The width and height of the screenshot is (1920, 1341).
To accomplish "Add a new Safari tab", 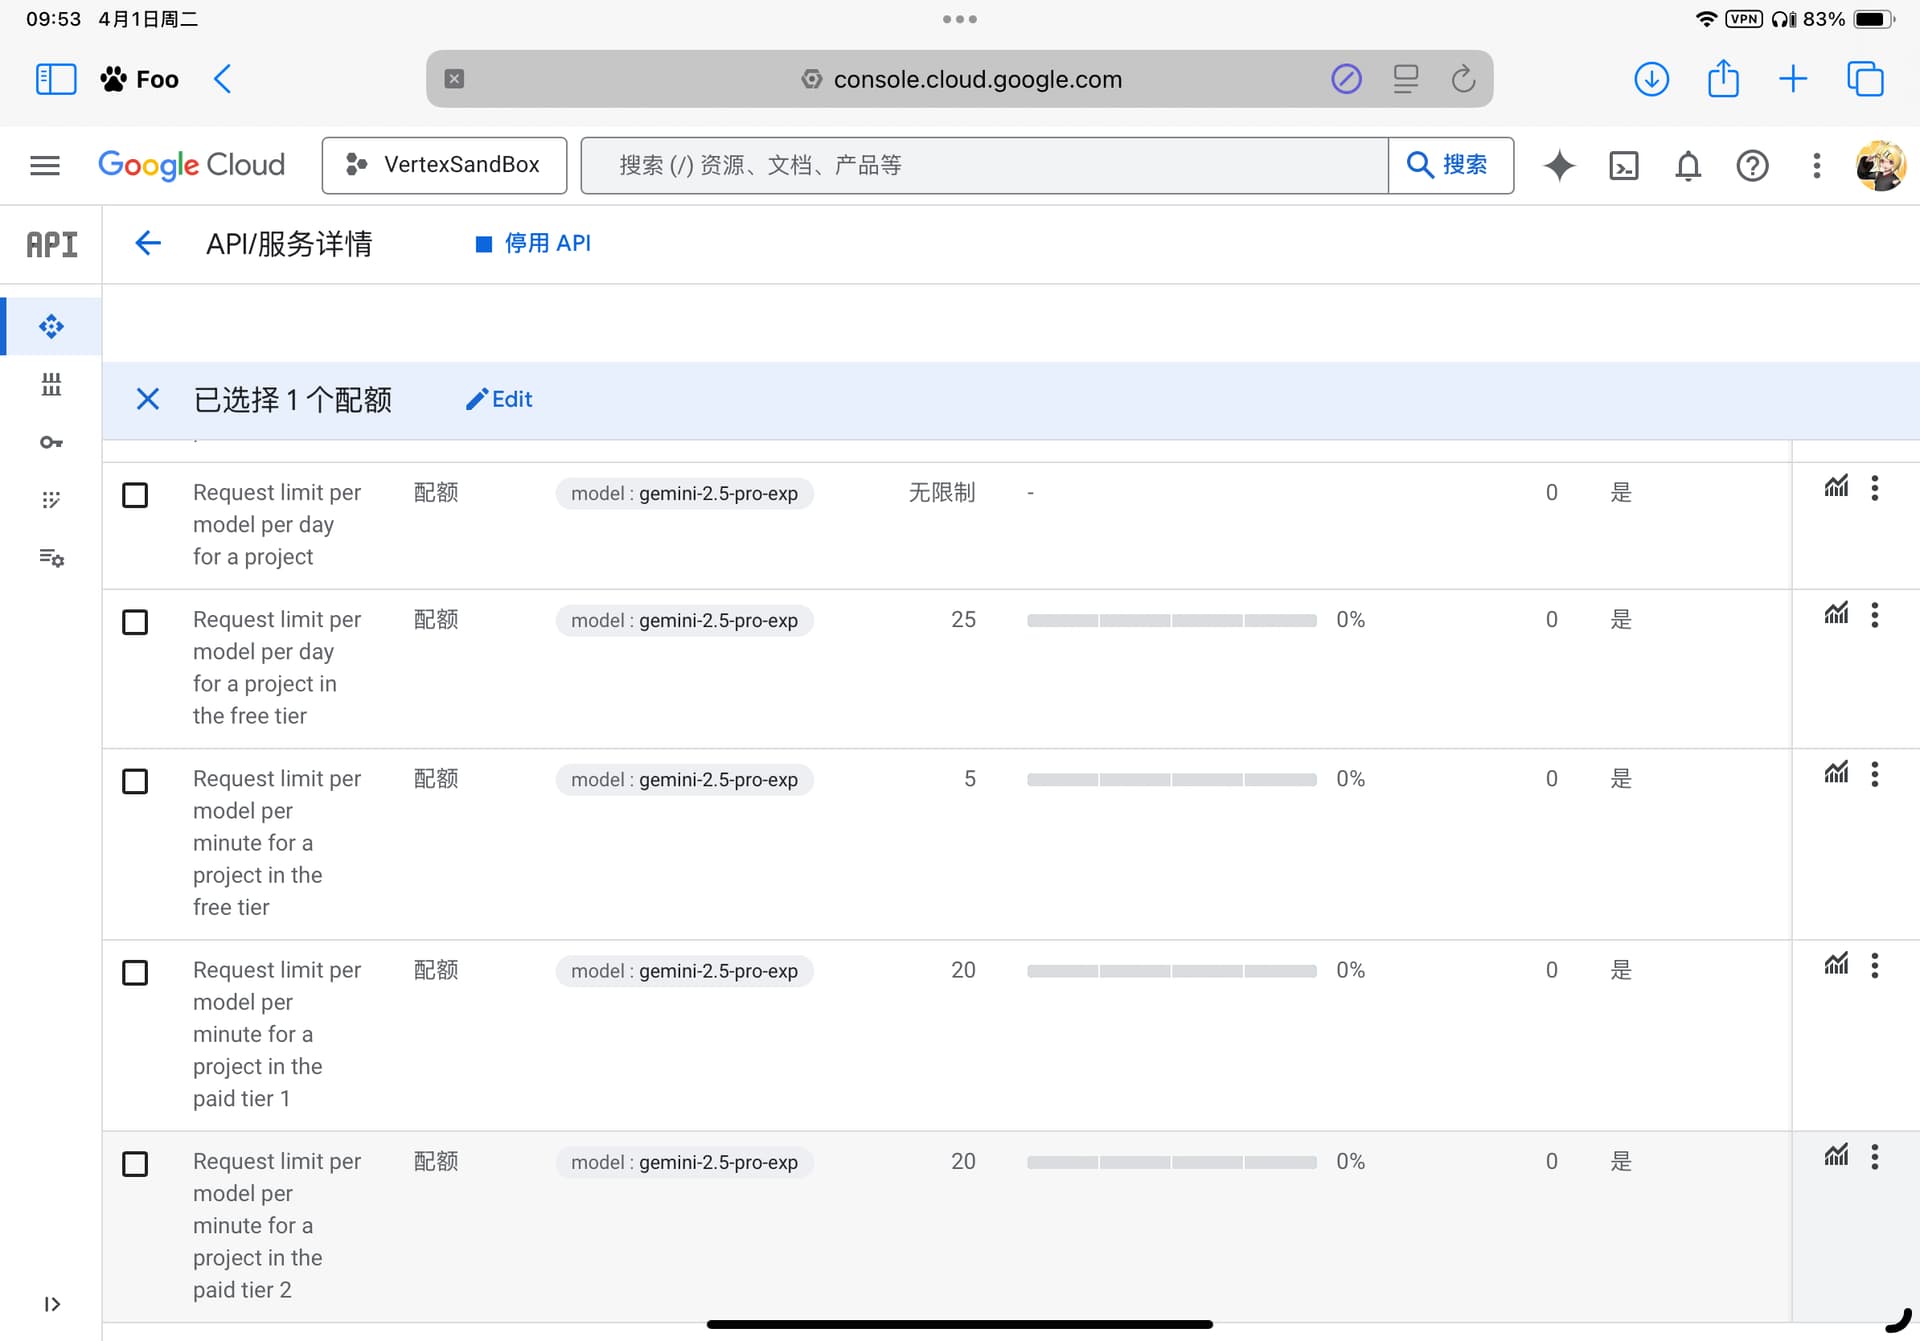I will pyautogui.click(x=1793, y=79).
